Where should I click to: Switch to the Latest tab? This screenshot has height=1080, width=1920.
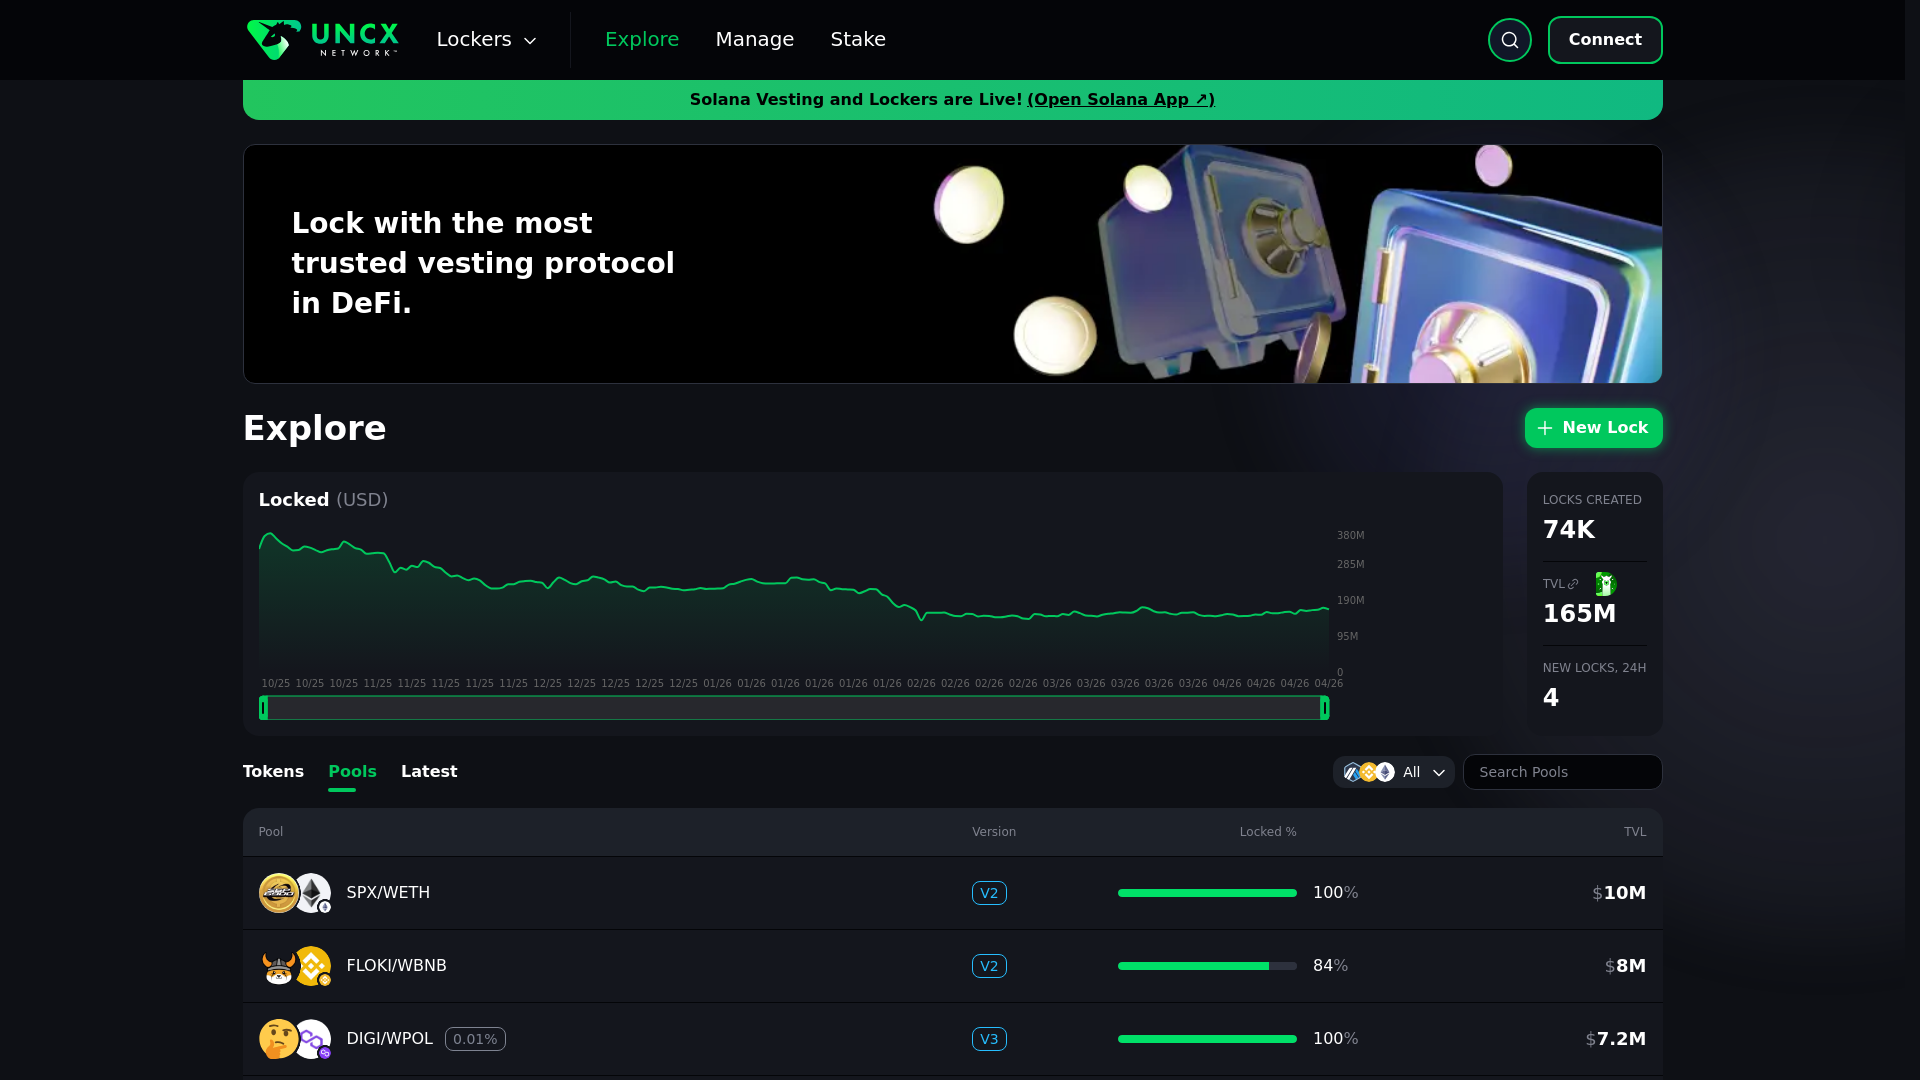429,772
